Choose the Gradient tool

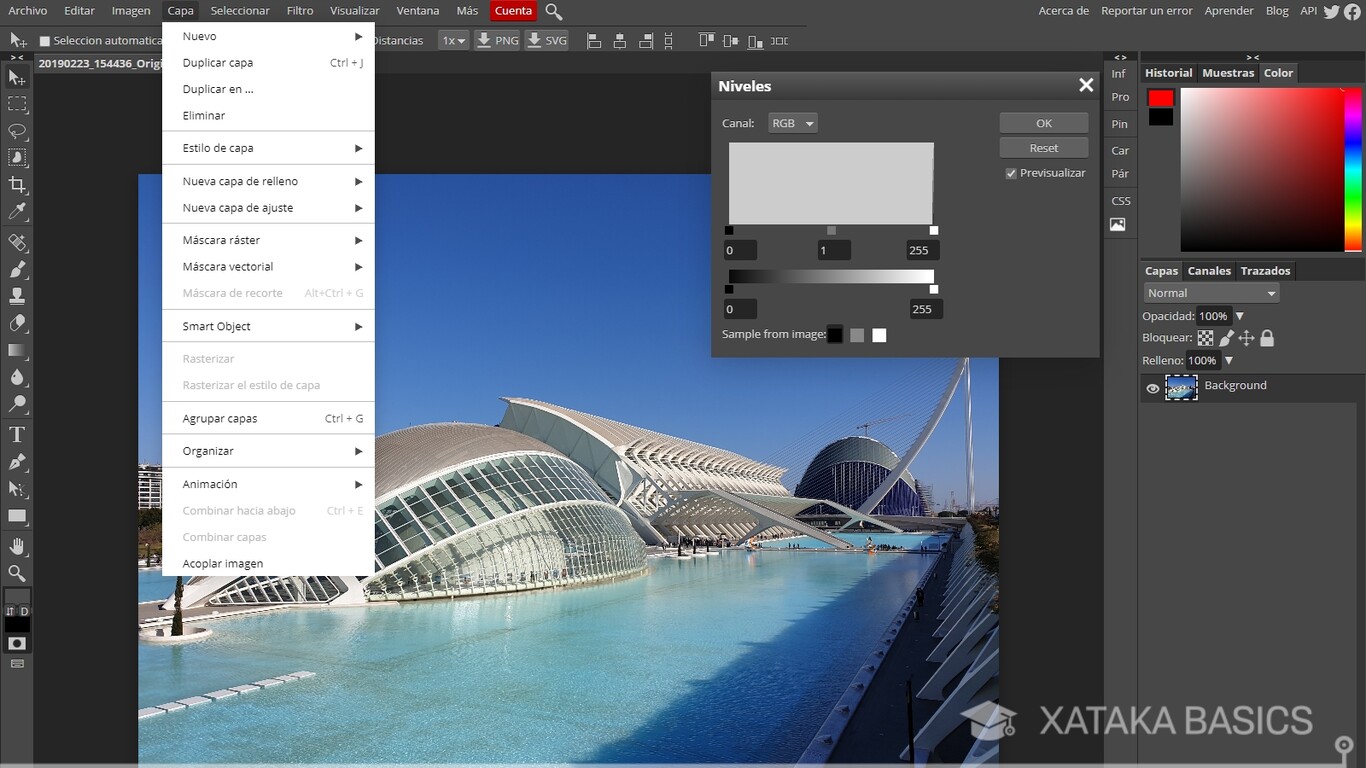14,350
